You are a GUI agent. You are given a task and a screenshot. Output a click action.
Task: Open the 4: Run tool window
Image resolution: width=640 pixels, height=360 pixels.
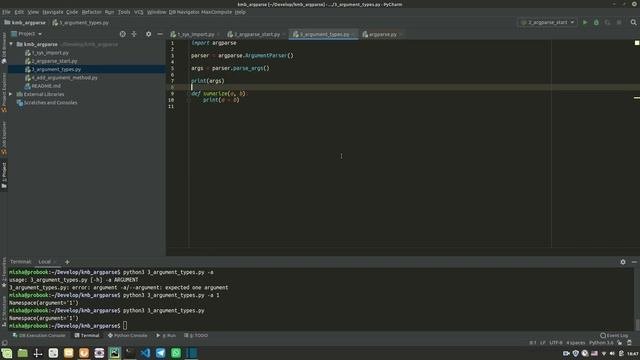tap(166, 336)
